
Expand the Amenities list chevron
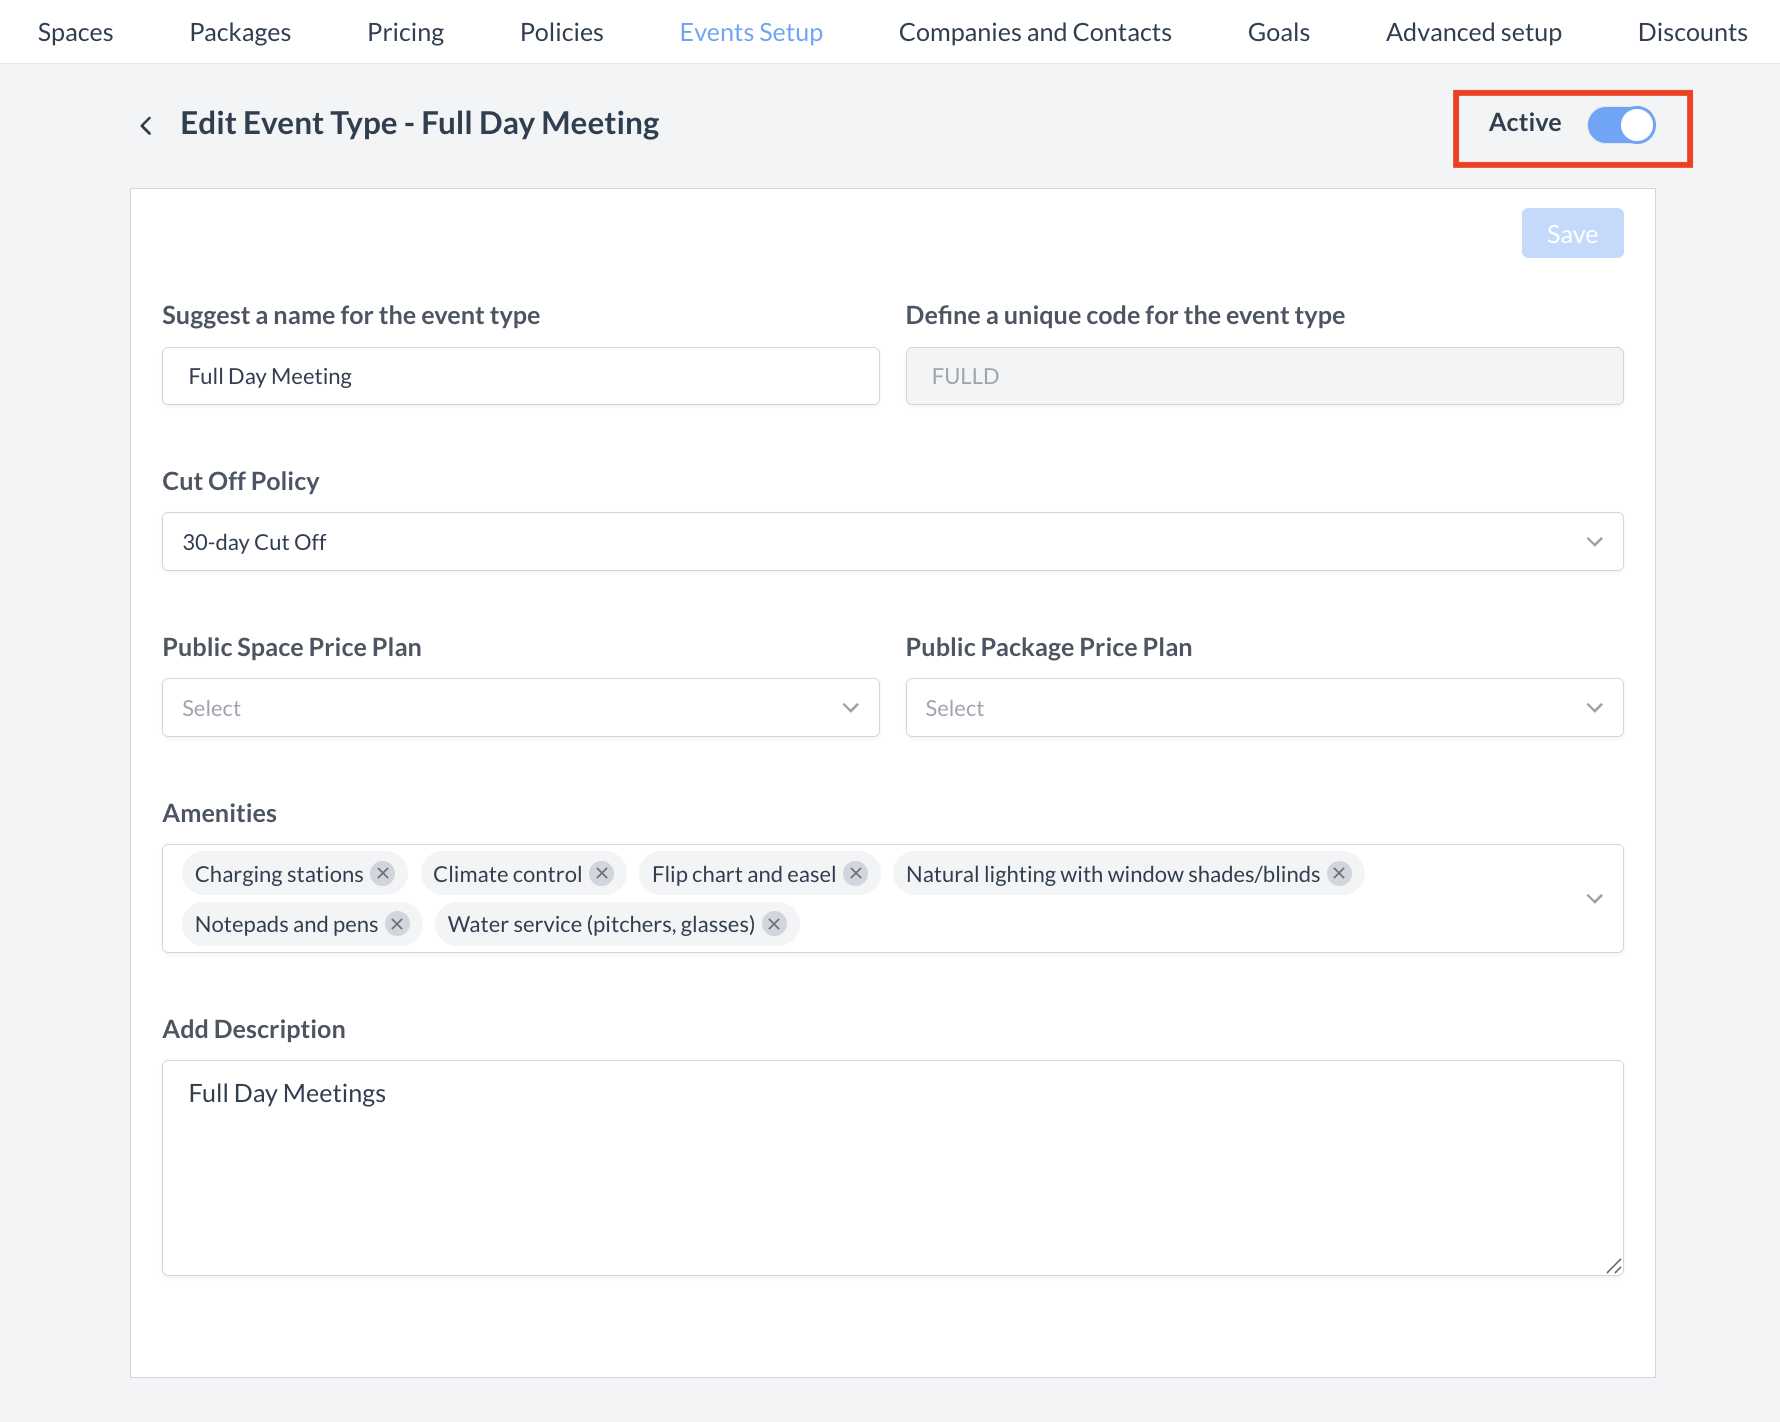click(1594, 898)
